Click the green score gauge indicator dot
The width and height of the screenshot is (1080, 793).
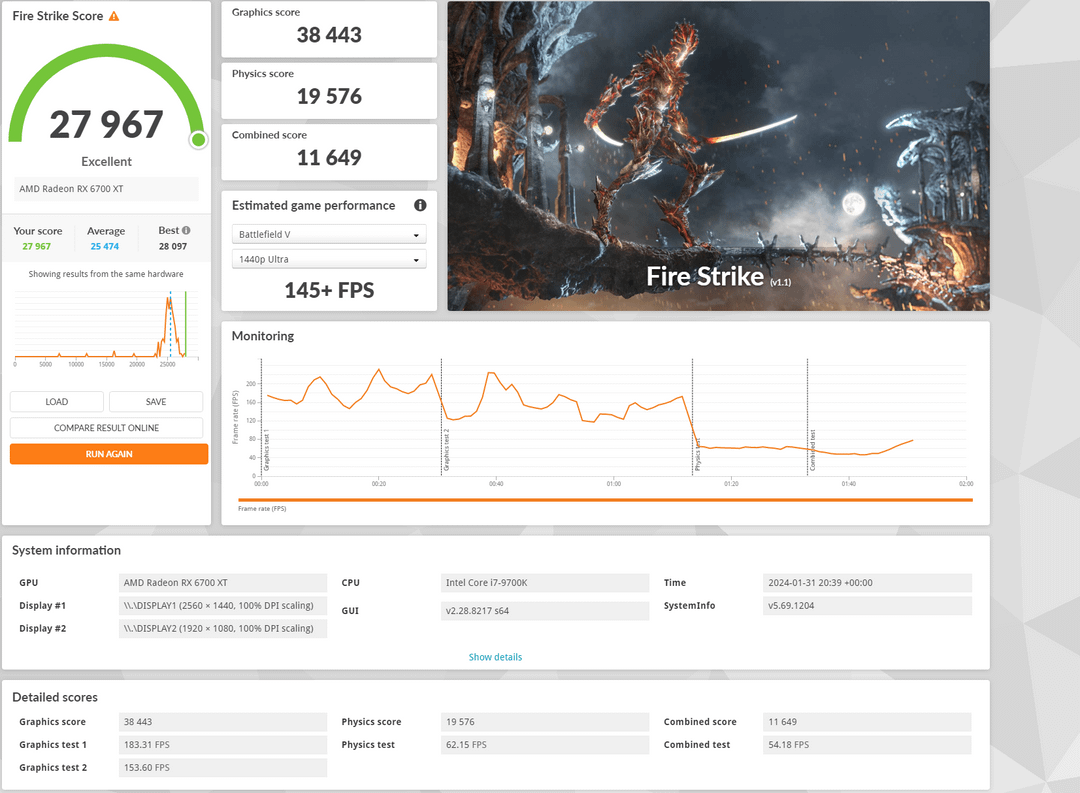pos(198,140)
